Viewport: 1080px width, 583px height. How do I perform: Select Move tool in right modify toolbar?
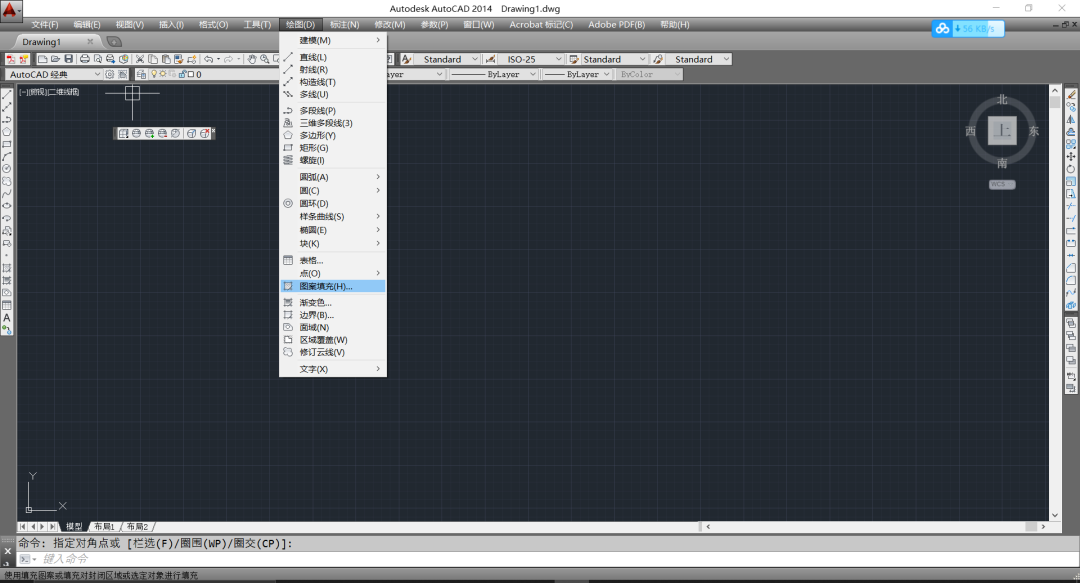(x=1071, y=156)
